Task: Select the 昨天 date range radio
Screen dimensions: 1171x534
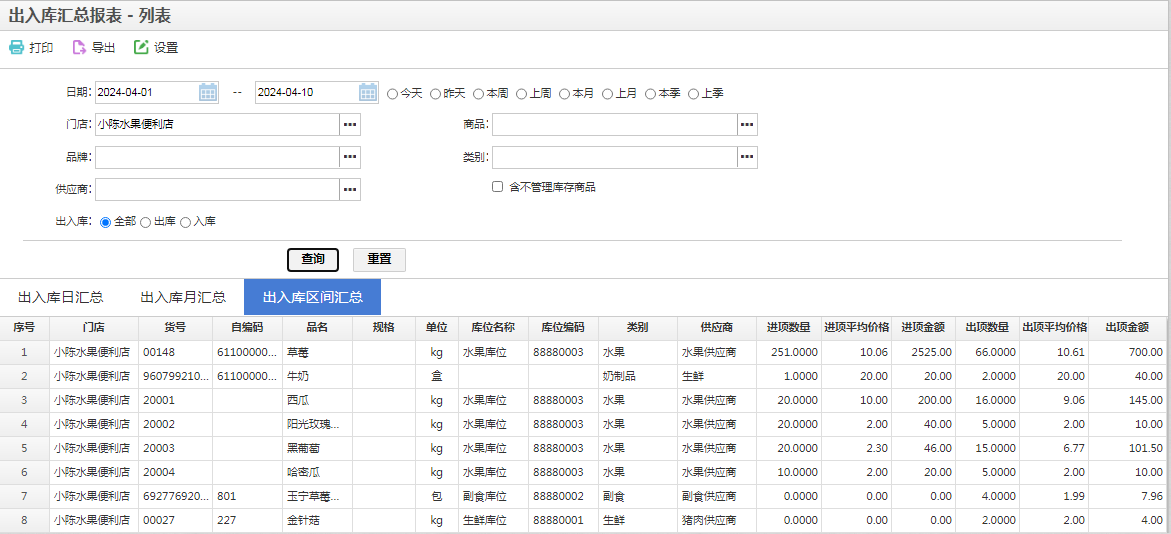Action: tap(435, 94)
